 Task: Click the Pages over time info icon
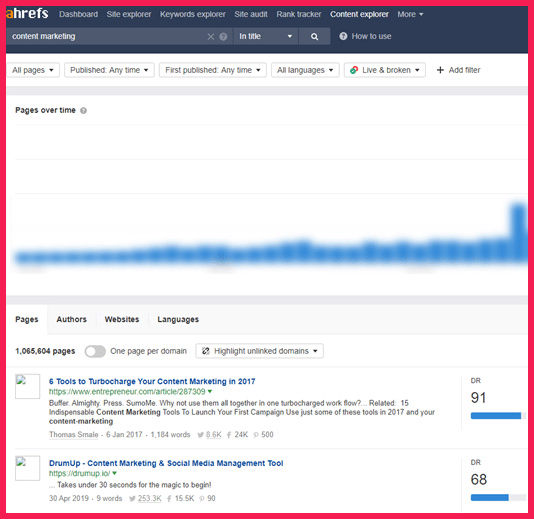tap(83, 110)
